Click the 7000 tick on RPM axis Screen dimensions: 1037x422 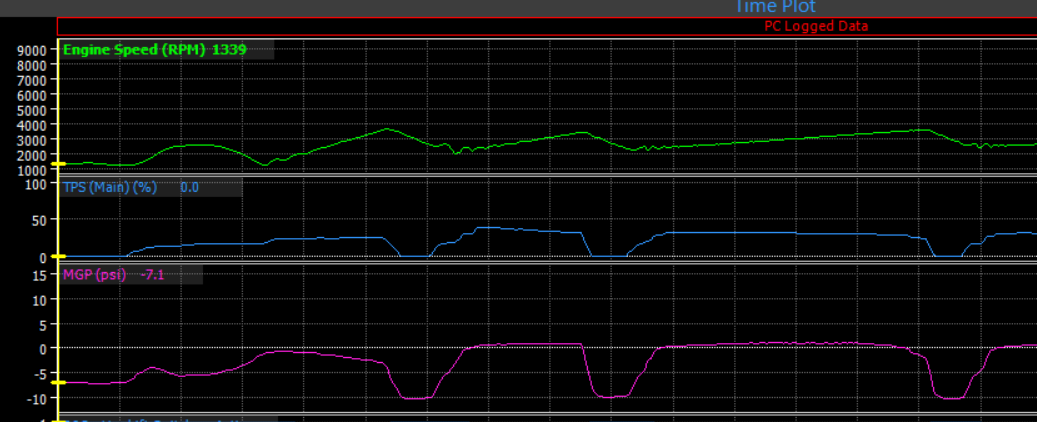point(32,80)
